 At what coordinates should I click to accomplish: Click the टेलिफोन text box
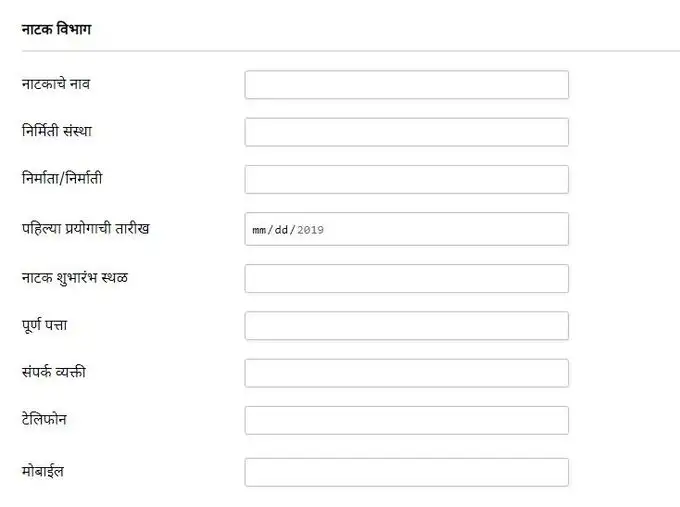(406, 420)
